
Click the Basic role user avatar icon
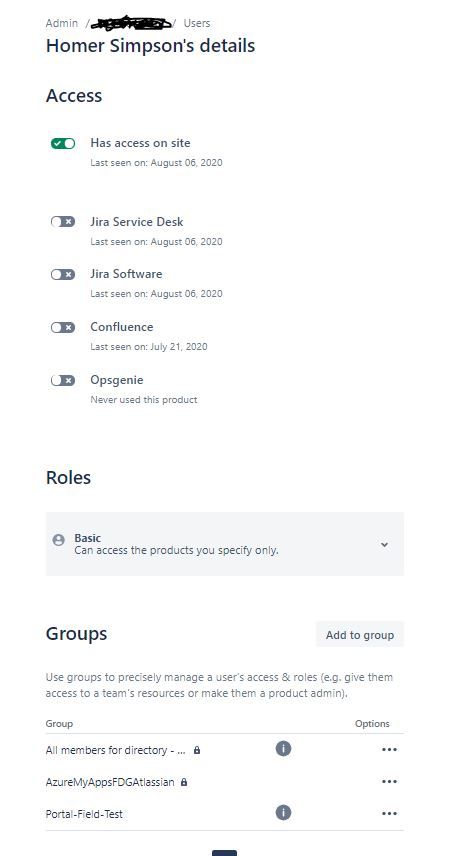pyautogui.click(x=58, y=540)
